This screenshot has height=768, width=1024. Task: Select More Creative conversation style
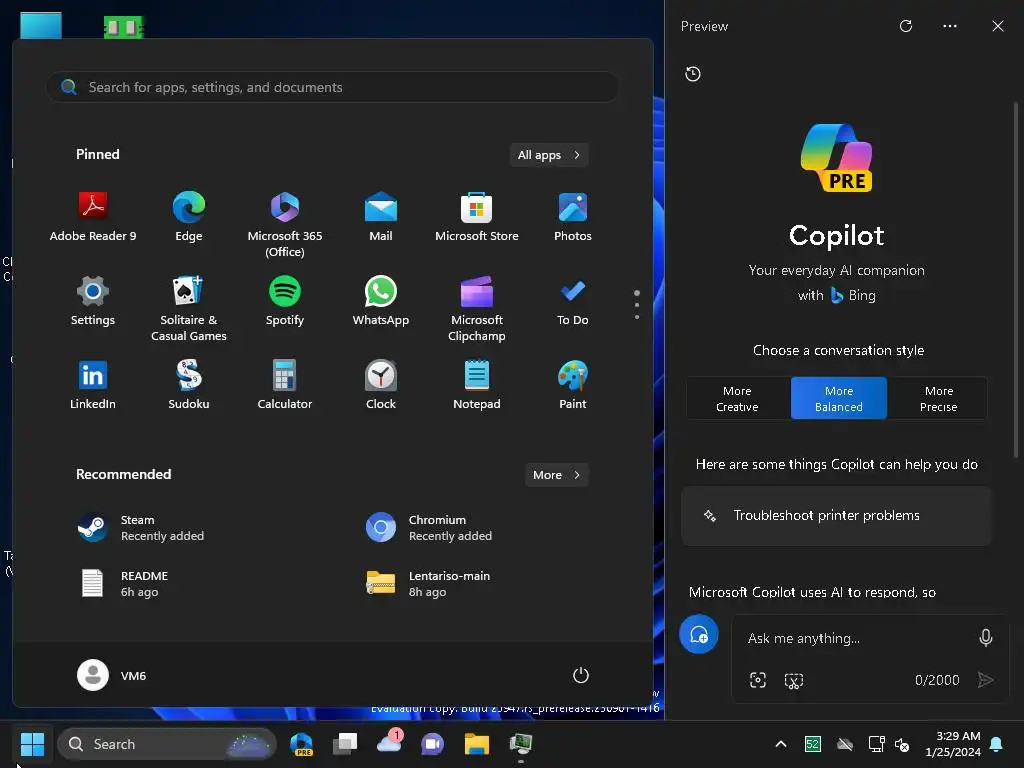737,398
